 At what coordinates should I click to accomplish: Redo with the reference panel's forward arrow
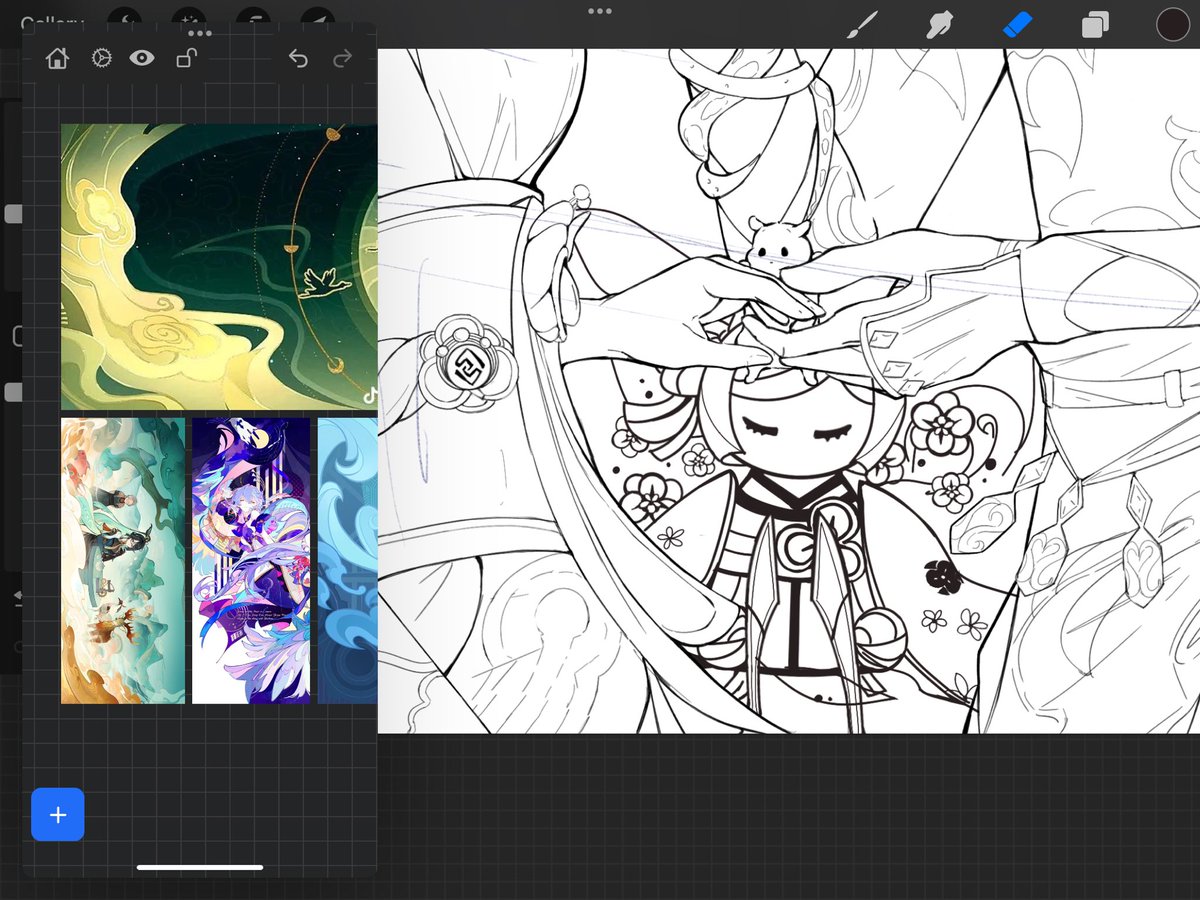[x=342, y=59]
